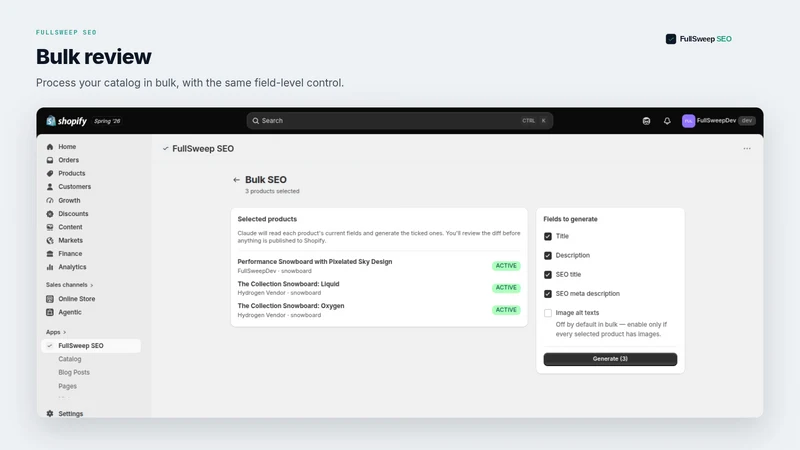The image size is (800, 450).
Task: Click ACTIVE badge for Snowboard: Oxygen
Action: coord(506,310)
